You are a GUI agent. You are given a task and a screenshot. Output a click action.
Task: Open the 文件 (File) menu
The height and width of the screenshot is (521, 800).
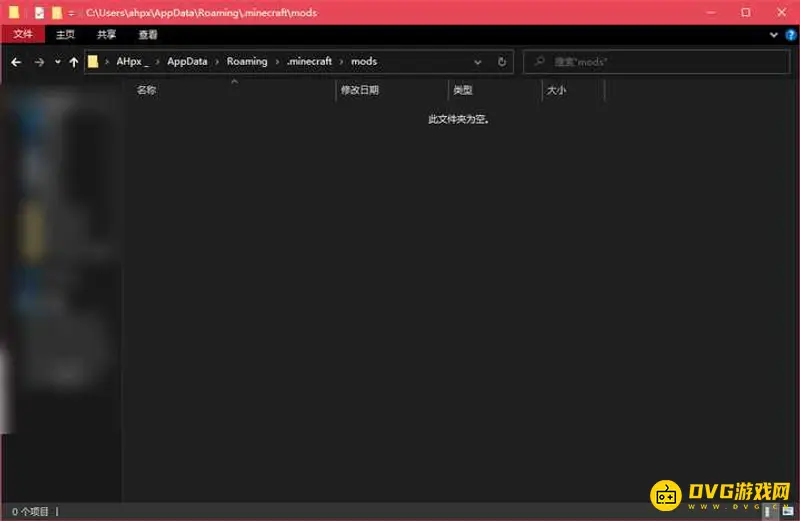tap(22, 34)
